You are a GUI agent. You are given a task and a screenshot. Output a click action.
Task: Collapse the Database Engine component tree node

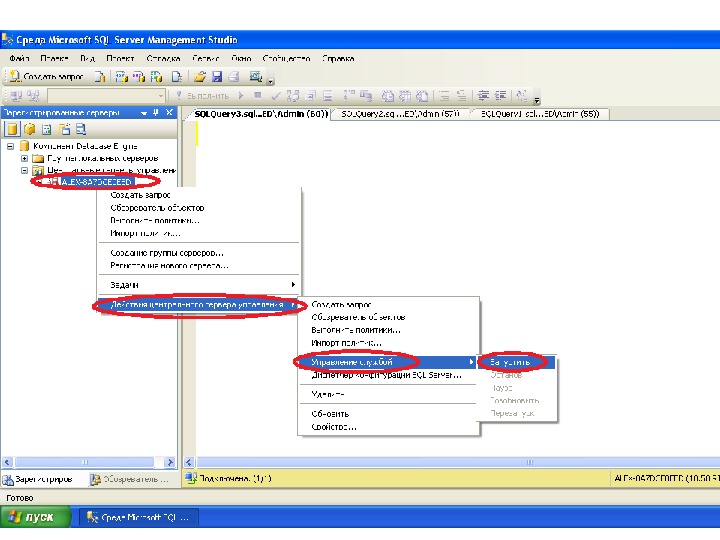pyautogui.click(x=10, y=146)
